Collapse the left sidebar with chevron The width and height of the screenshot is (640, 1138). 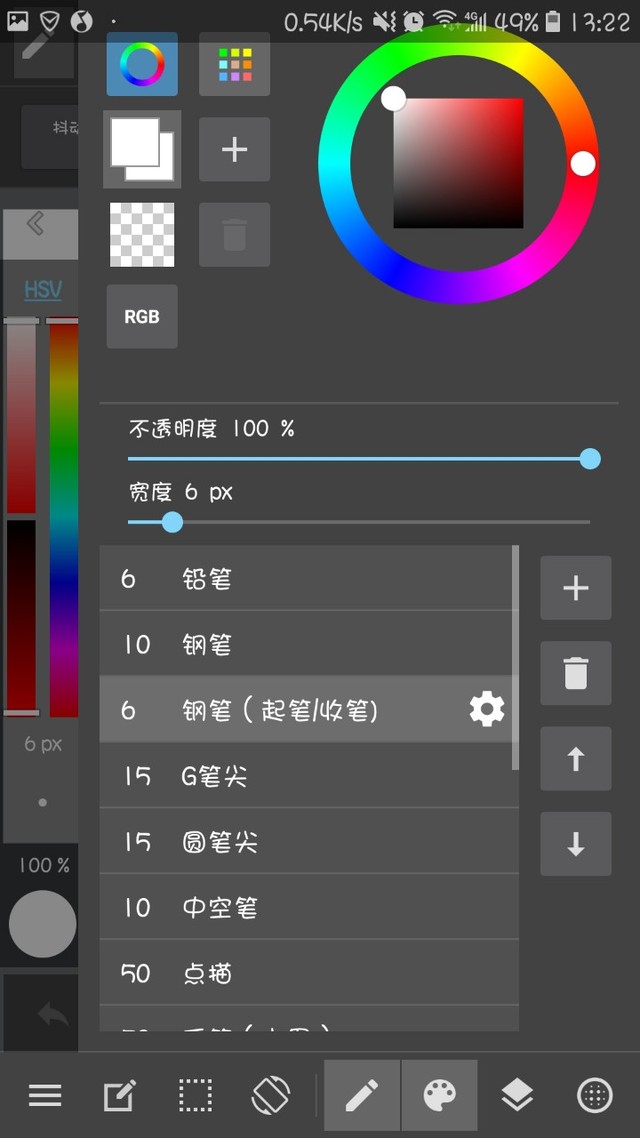(x=37, y=224)
